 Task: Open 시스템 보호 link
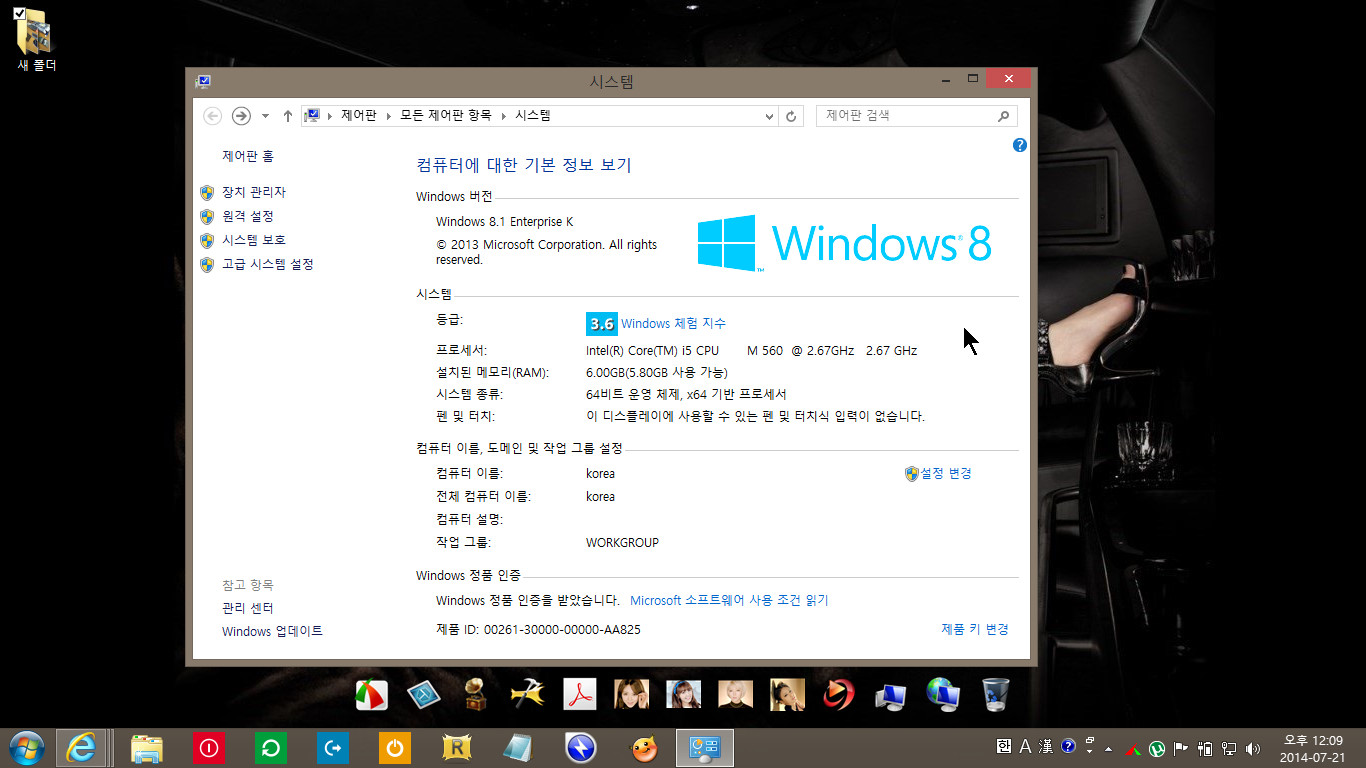pyautogui.click(x=253, y=240)
